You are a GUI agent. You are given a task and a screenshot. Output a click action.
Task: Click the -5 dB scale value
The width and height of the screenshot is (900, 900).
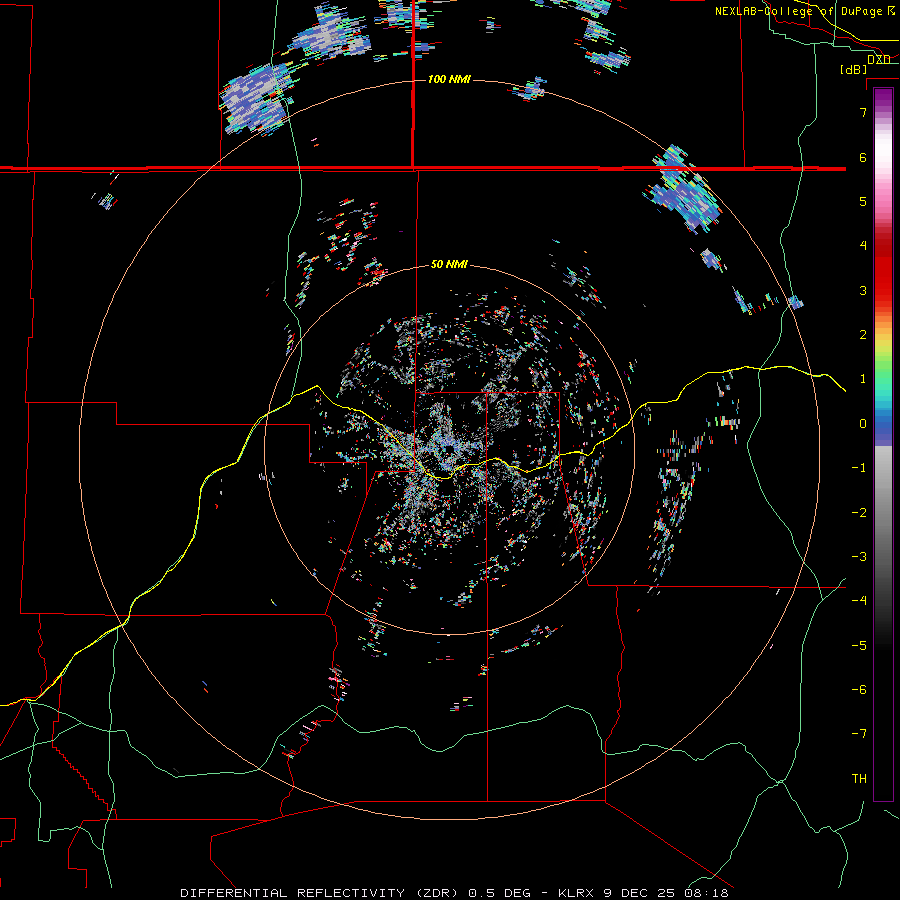pyautogui.click(x=859, y=646)
